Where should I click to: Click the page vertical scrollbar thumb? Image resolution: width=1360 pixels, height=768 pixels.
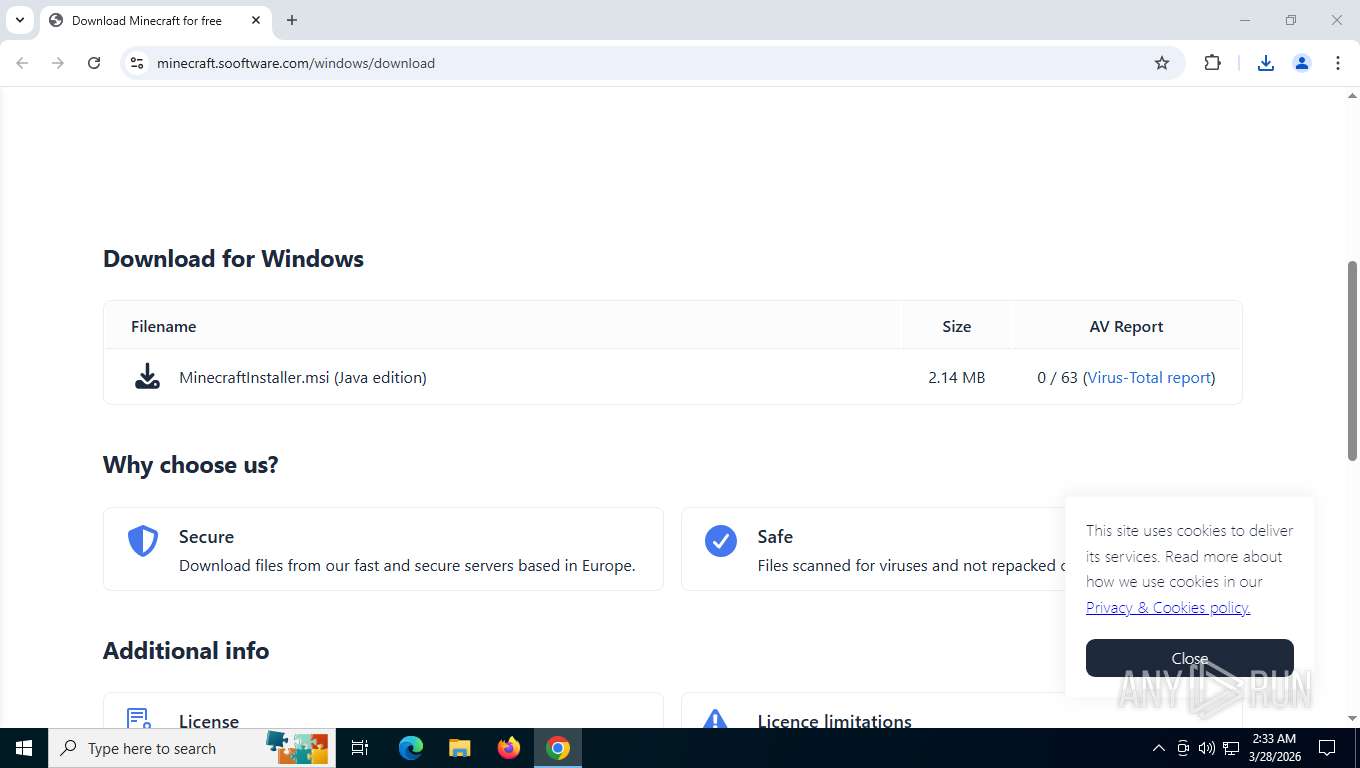point(1352,360)
